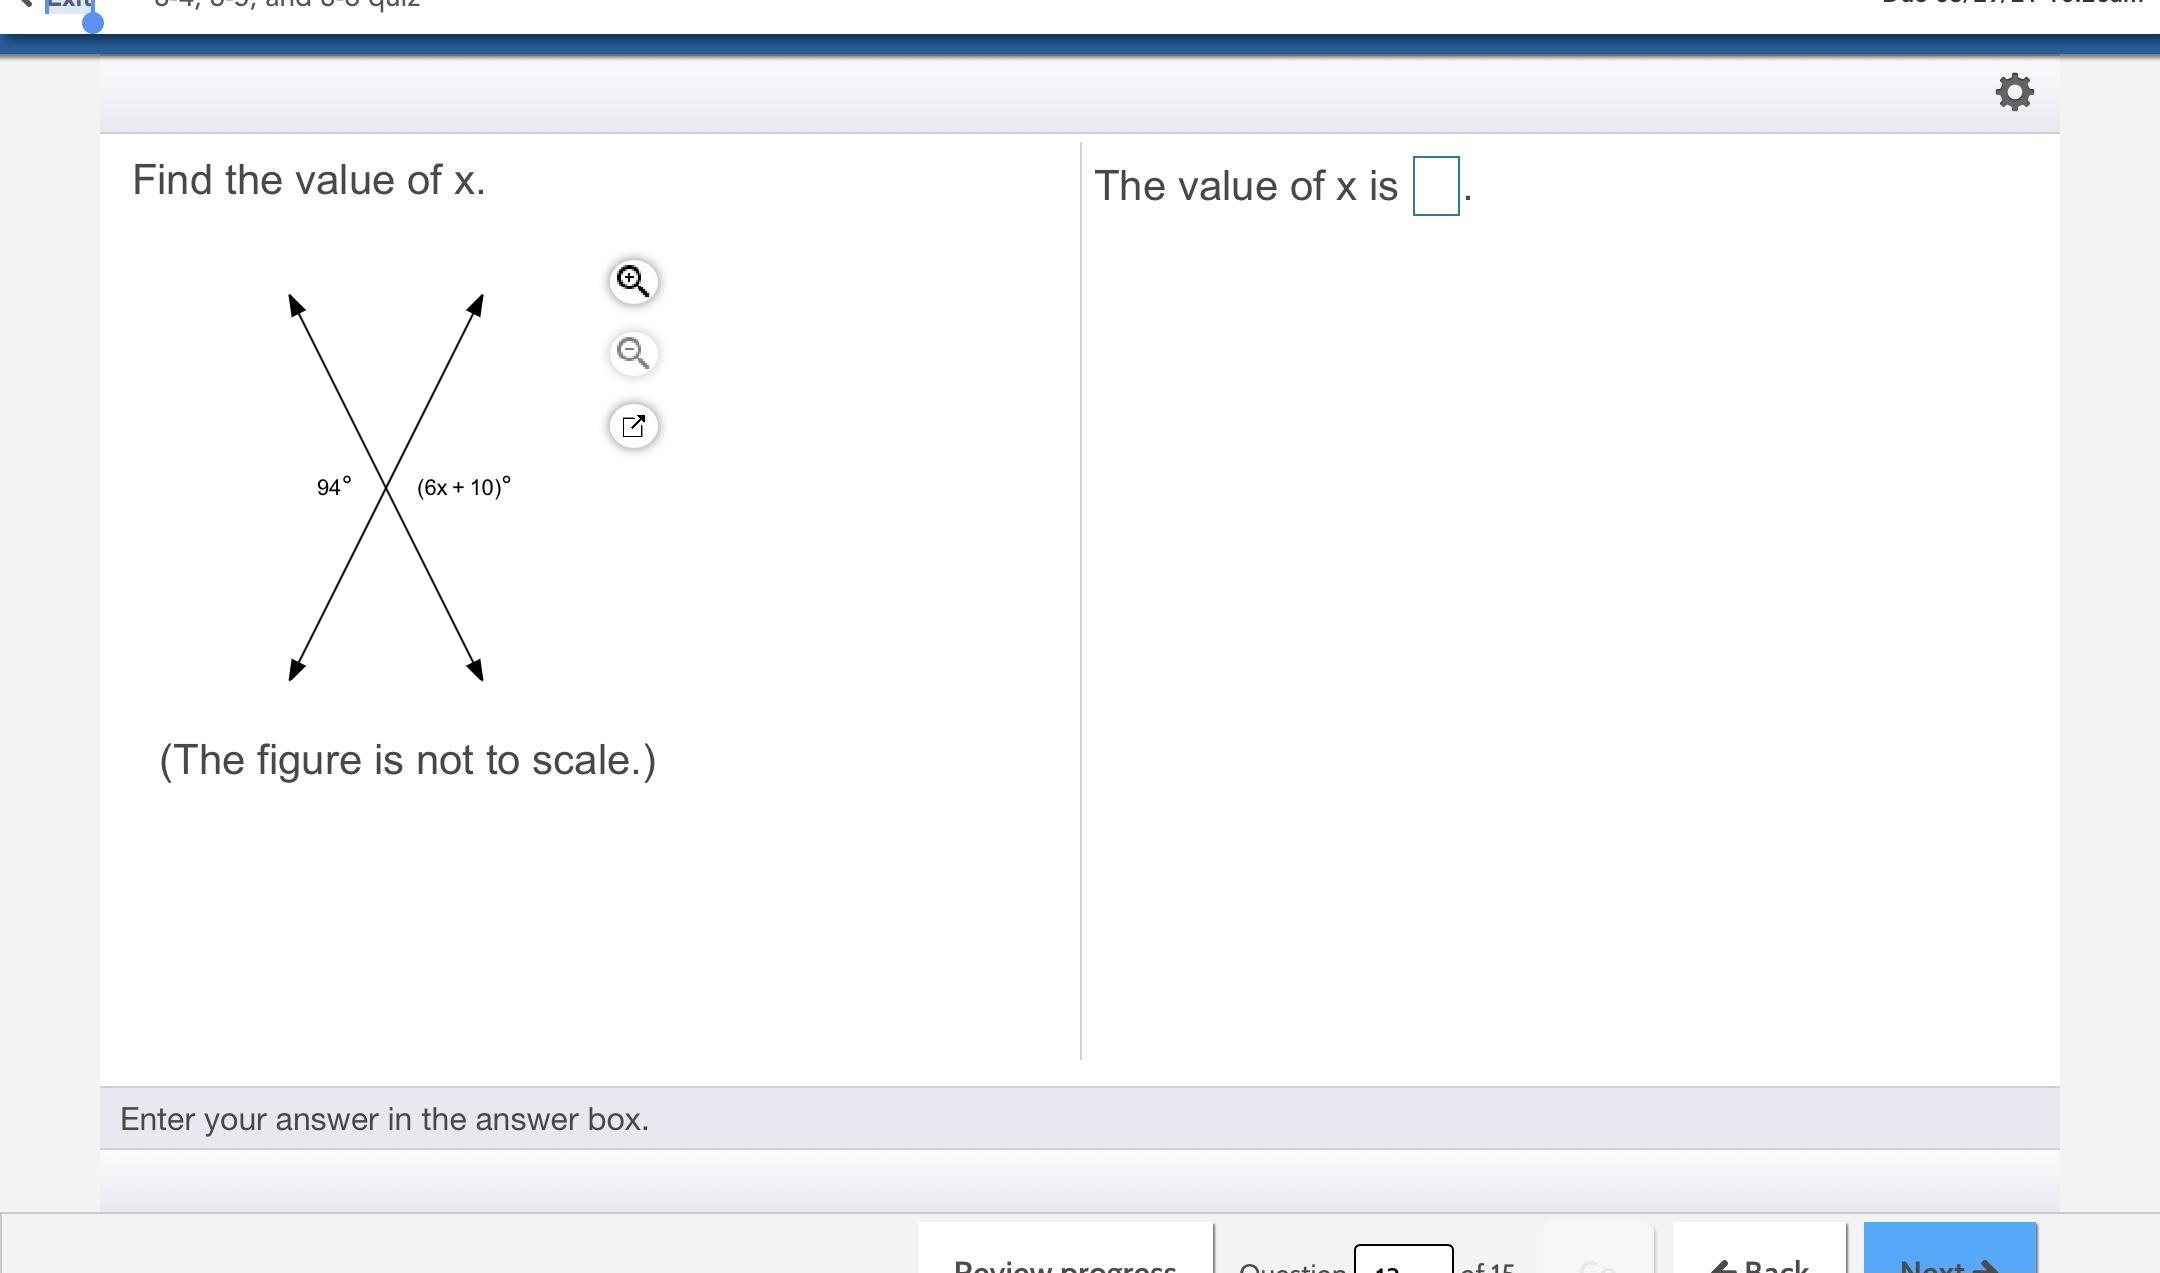Zoom out of the figure
Viewport: 2160px width, 1273px height.
(633, 354)
